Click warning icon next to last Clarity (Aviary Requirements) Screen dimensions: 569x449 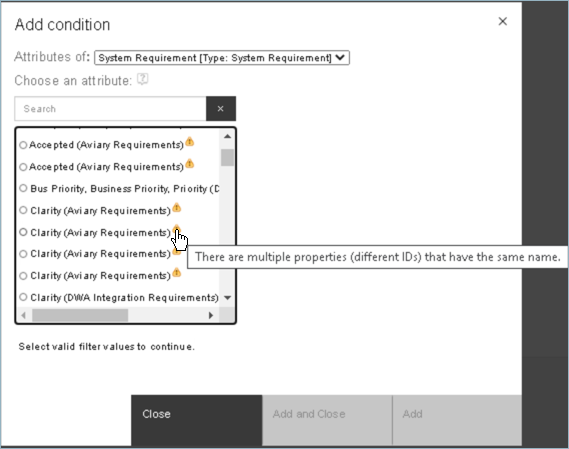click(x=176, y=272)
